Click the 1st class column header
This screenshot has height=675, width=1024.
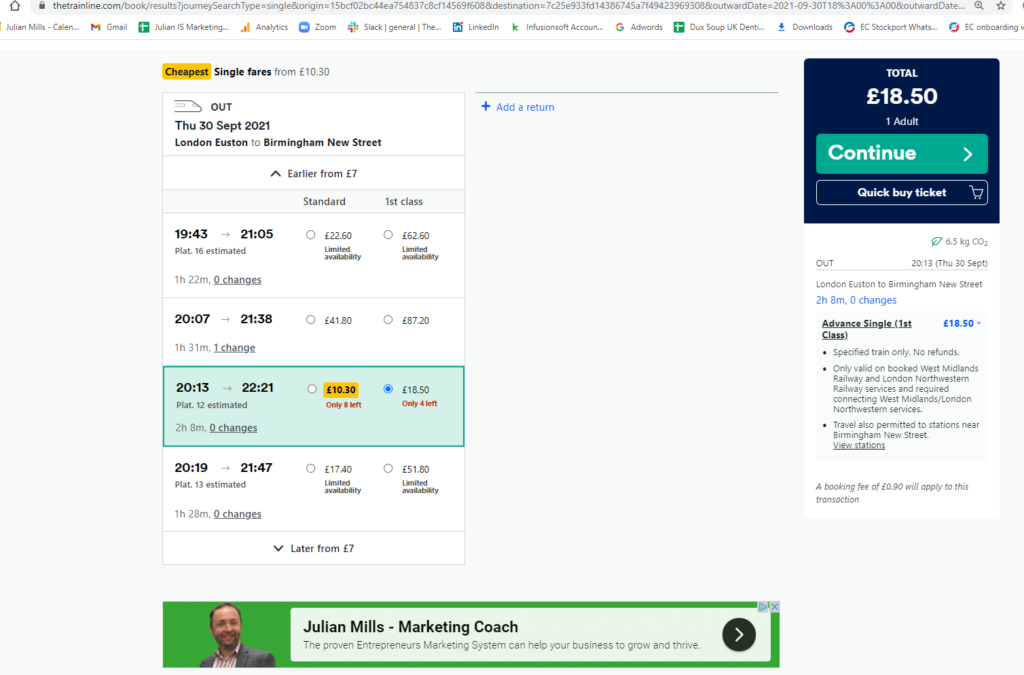click(x=404, y=202)
